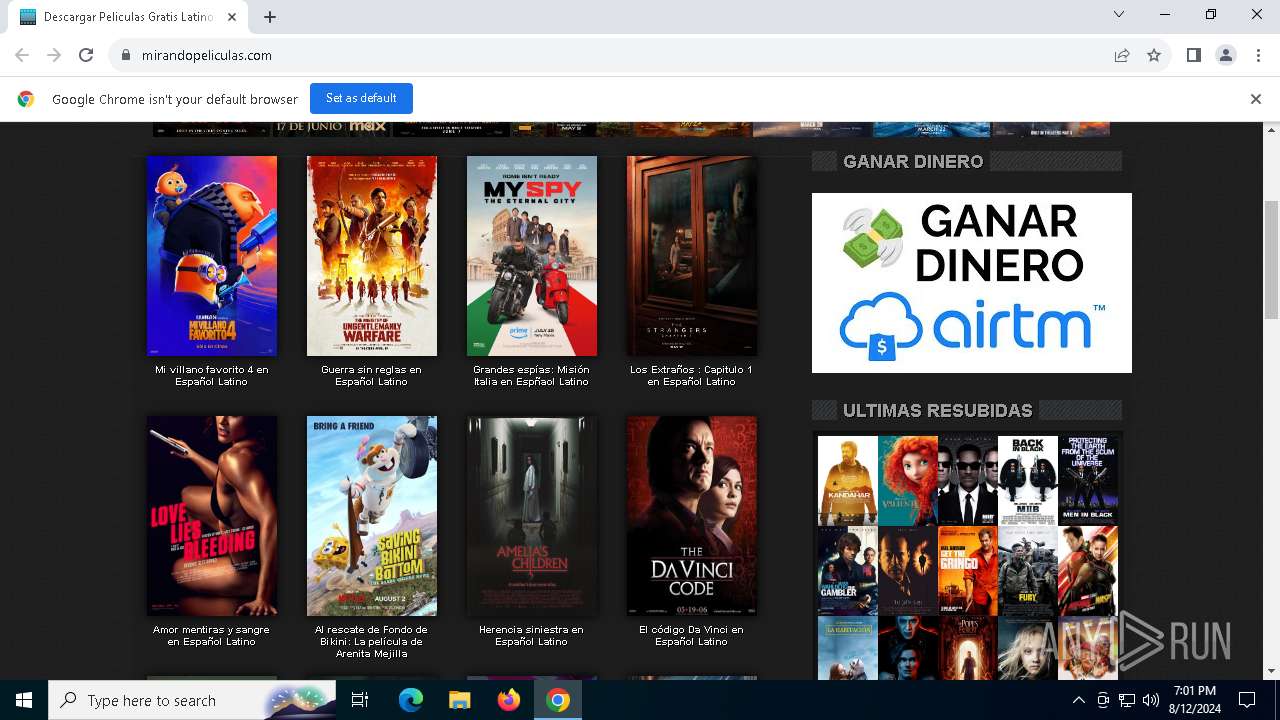
Task: Launch Microsoft Edge from the taskbar
Action: [411, 700]
